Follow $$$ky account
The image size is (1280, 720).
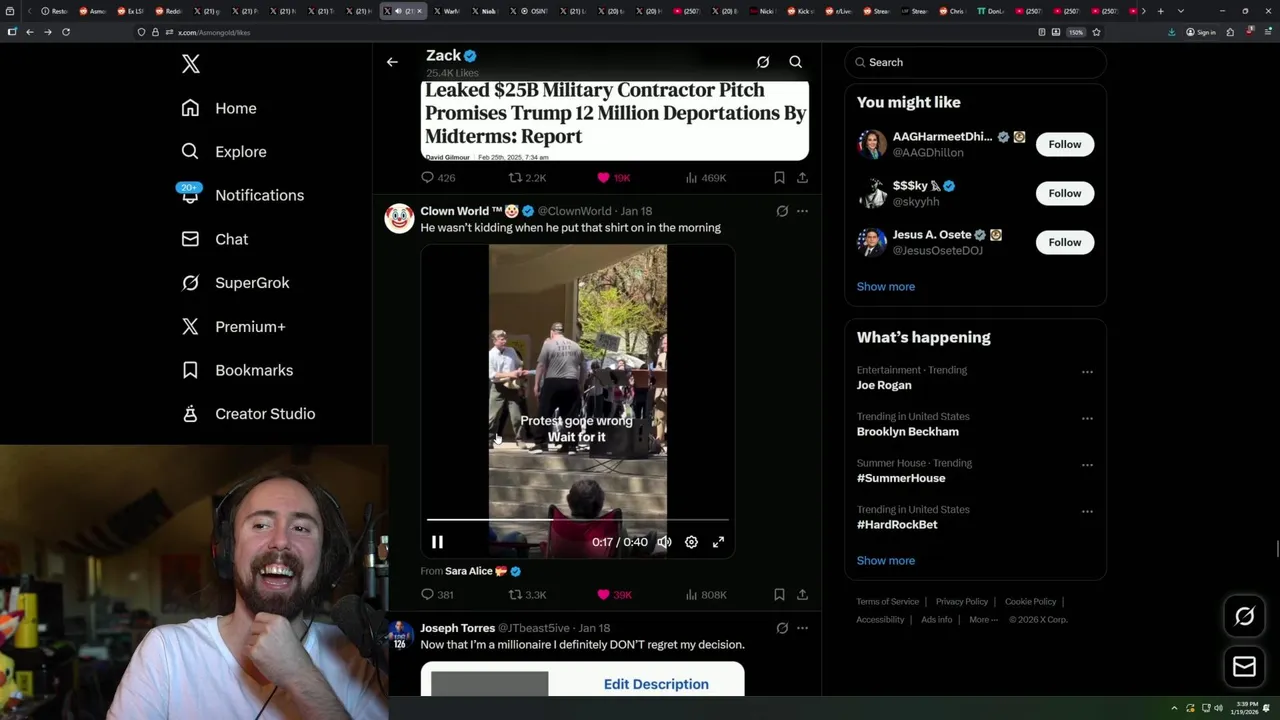(1065, 193)
